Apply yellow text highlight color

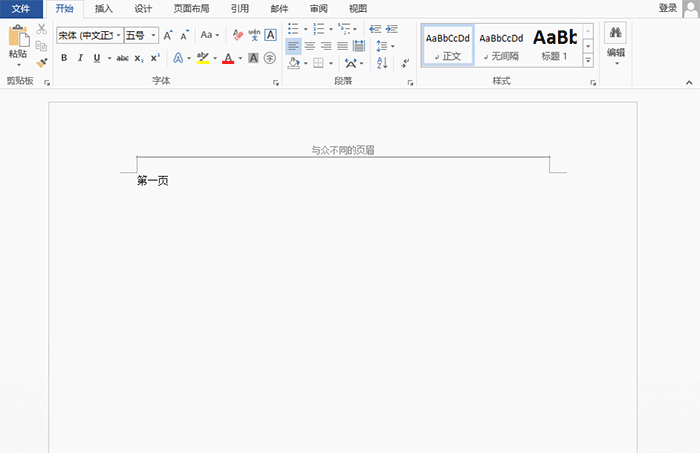(203, 58)
